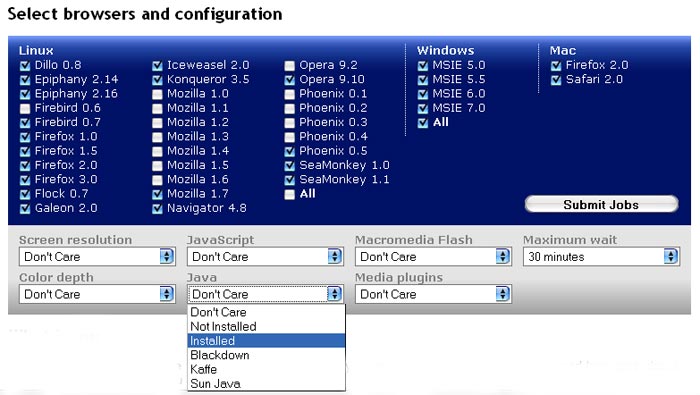Toggle Epiphany 2.14 browser checkbox
The image size is (700, 395).
tap(25, 80)
